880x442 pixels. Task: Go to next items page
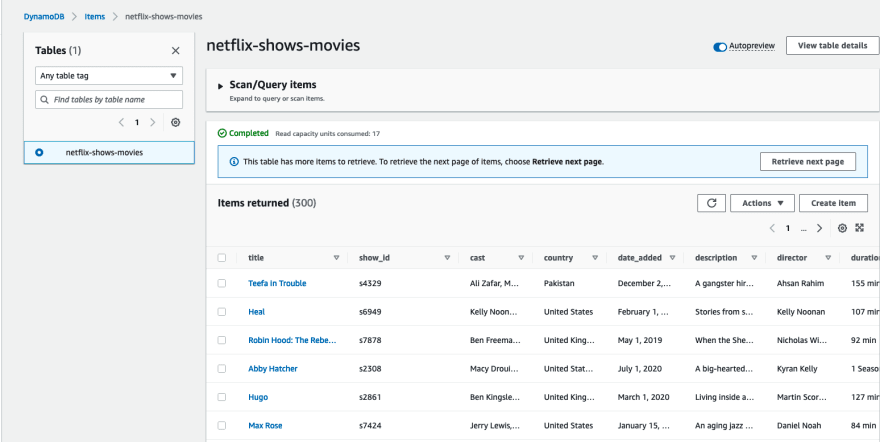coord(819,228)
